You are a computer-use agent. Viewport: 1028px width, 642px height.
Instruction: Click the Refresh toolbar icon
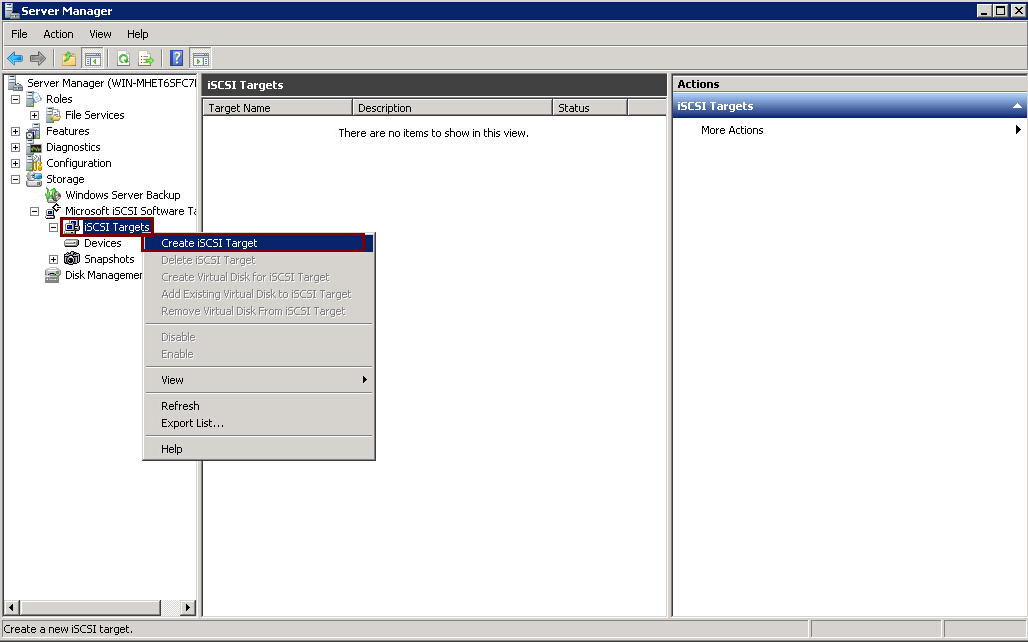[123, 58]
